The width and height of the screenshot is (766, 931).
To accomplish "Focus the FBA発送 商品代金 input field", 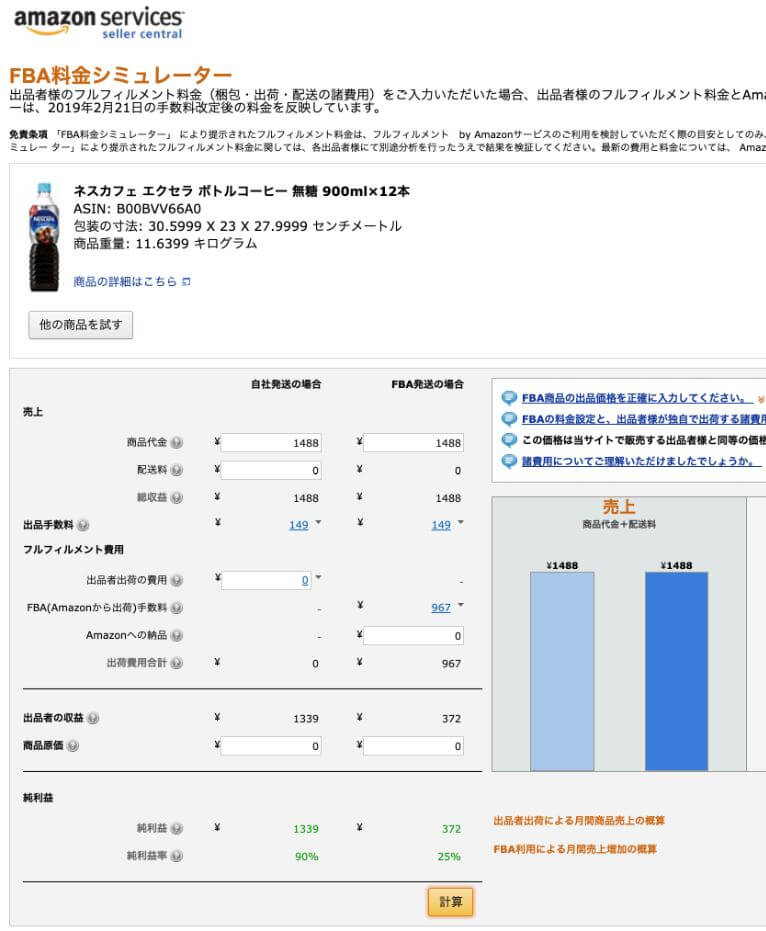I will [x=413, y=442].
